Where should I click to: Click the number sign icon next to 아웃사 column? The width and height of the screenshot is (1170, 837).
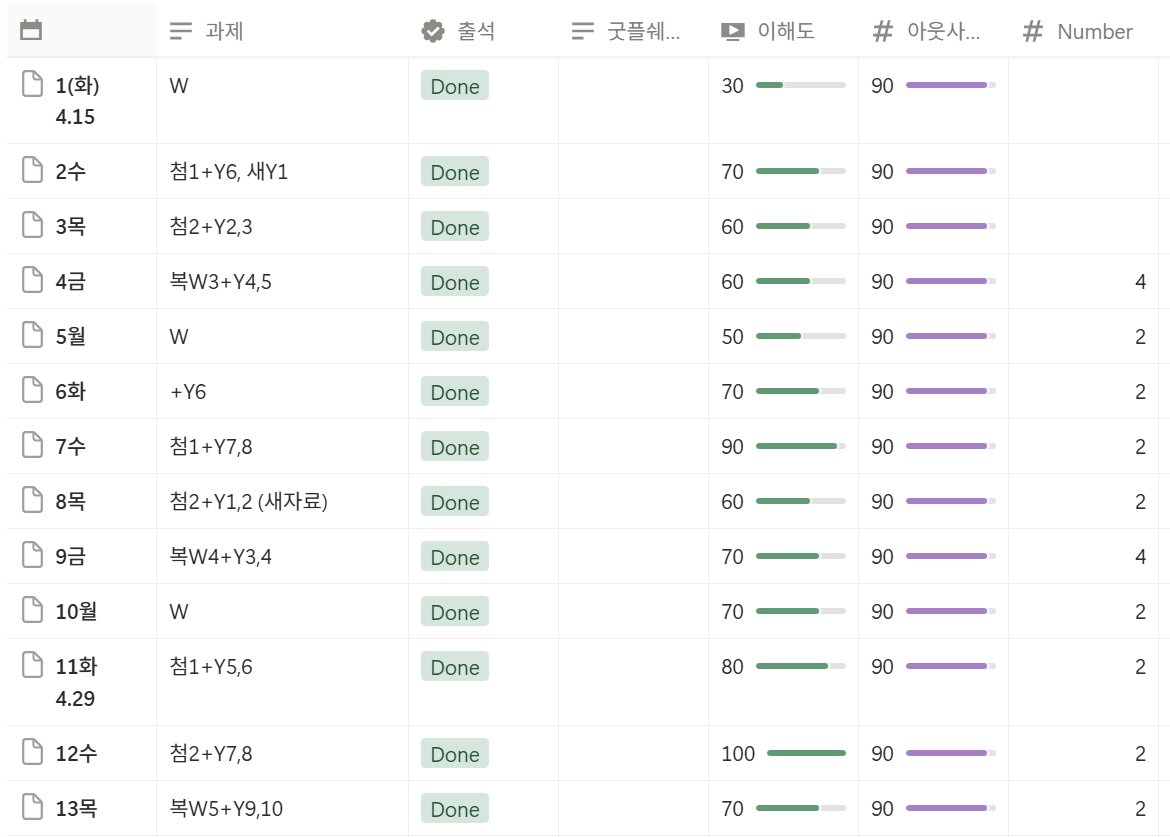882,31
